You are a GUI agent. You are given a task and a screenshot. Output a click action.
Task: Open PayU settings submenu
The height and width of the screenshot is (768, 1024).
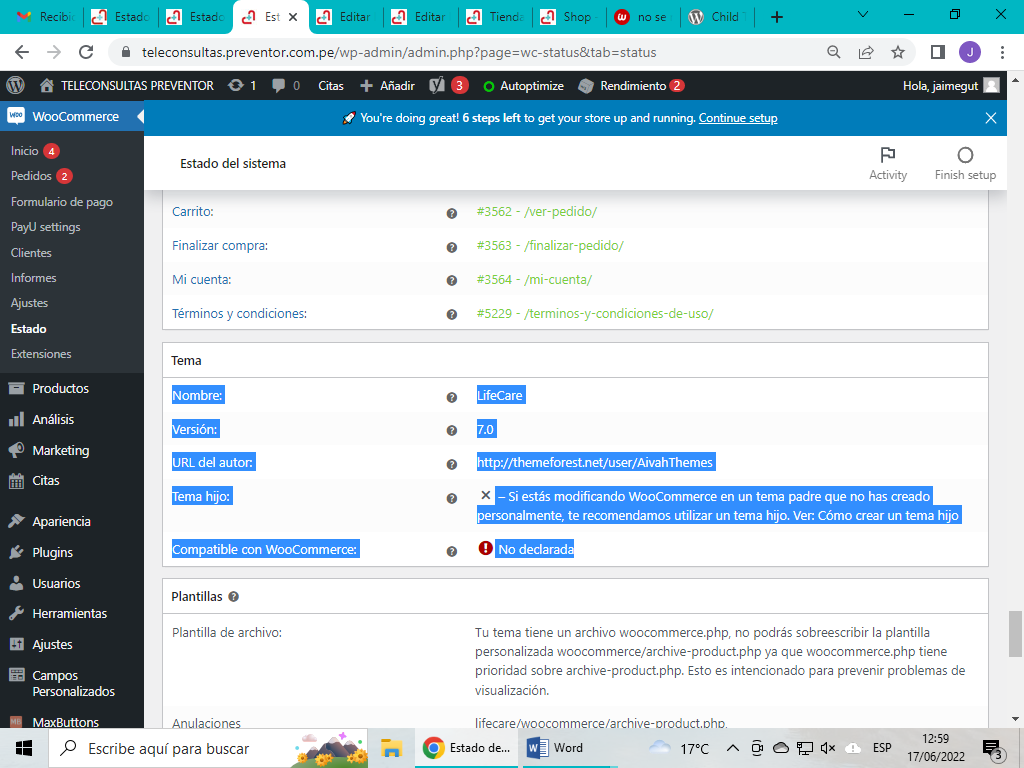46,227
